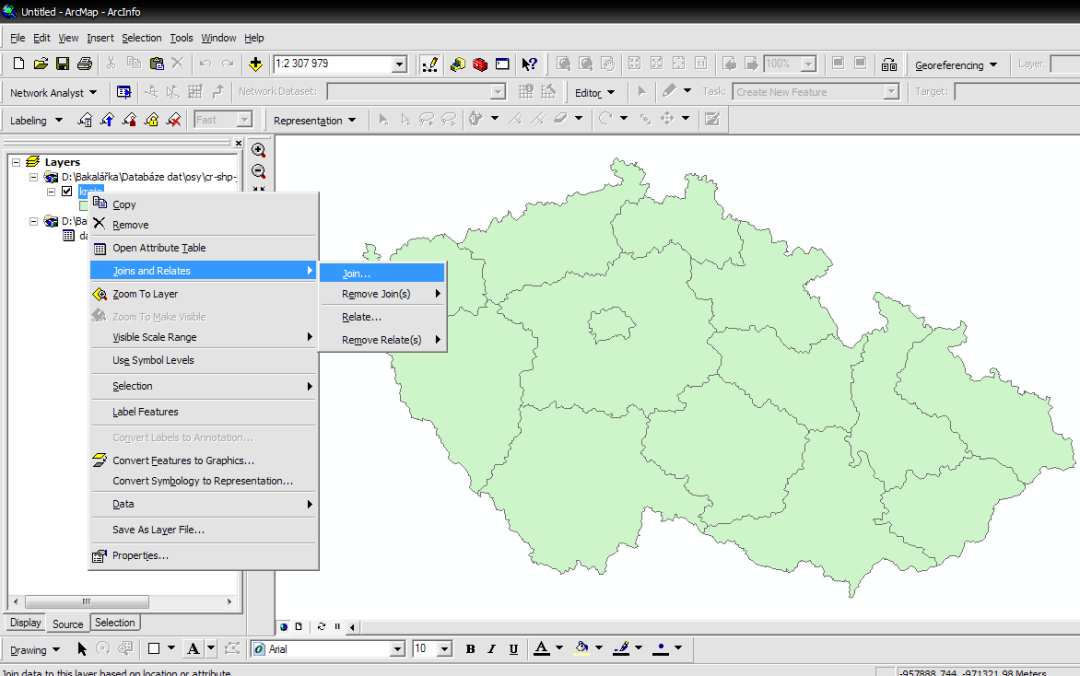
Task: Open the Drawing dropdown menu
Action: [x=34, y=650]
